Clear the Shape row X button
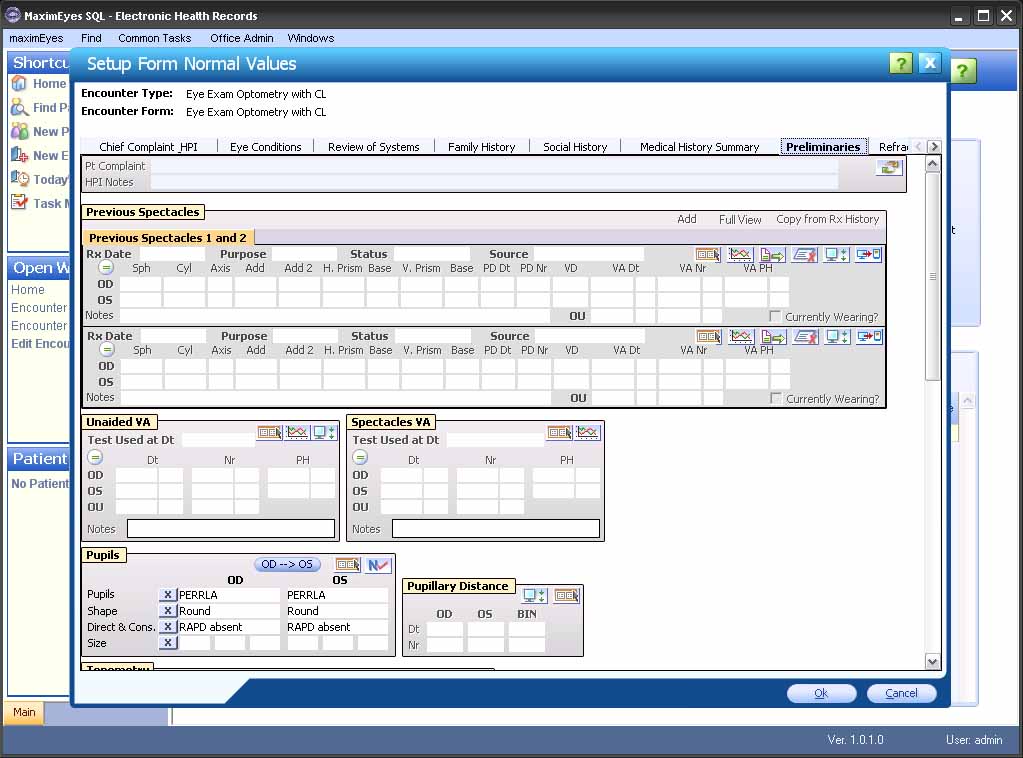This screenshot has width=1023, height=758. pos(168,611)
